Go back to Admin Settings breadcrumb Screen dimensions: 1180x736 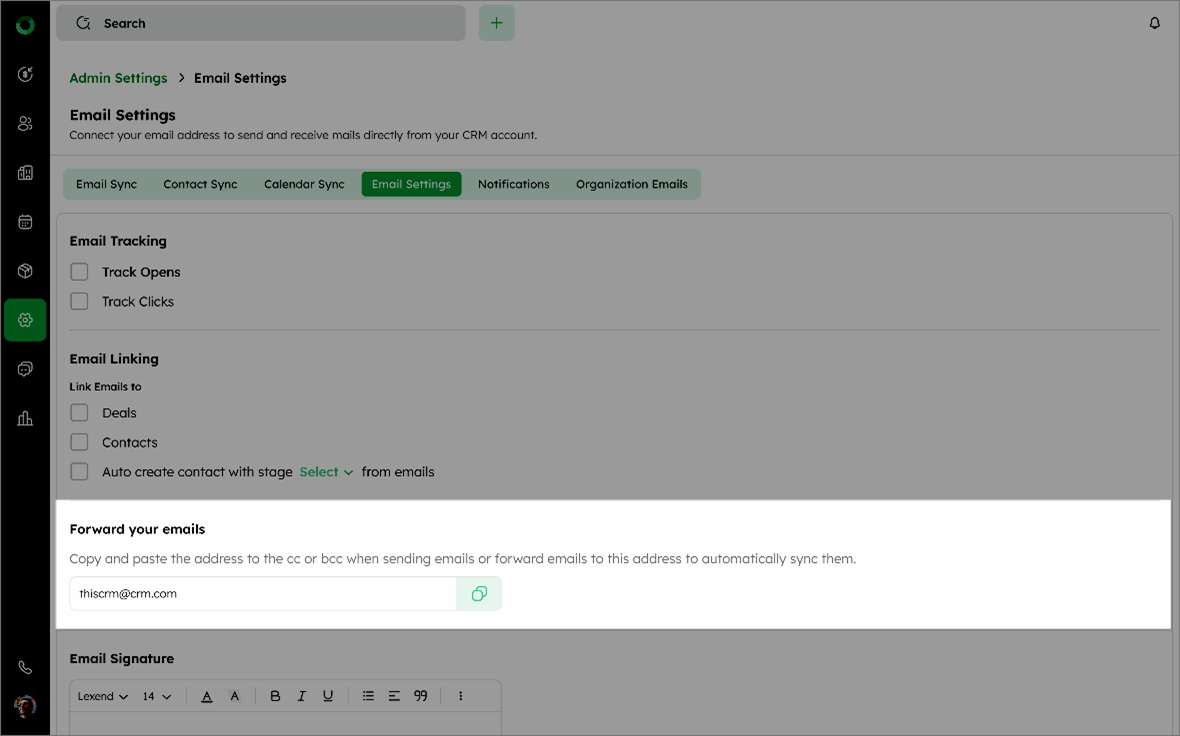coord(118,78)
